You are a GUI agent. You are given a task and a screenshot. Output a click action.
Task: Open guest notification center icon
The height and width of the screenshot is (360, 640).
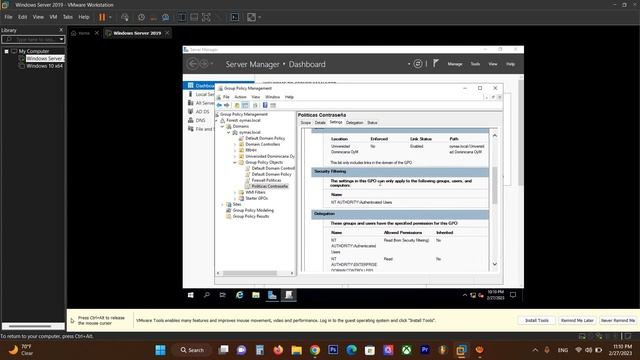coord(513,295)
